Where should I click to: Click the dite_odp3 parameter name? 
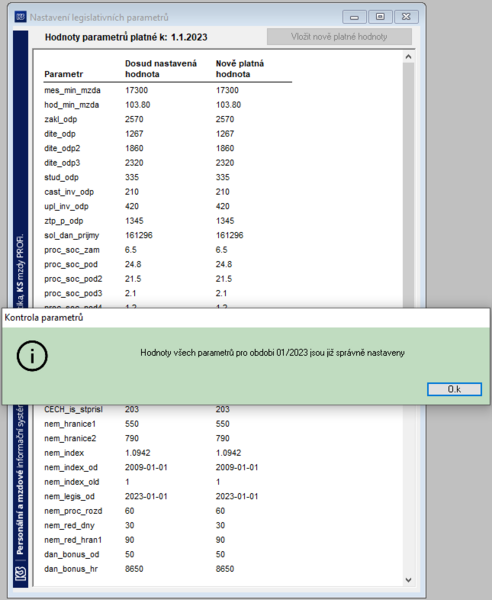tap(62, 163)
